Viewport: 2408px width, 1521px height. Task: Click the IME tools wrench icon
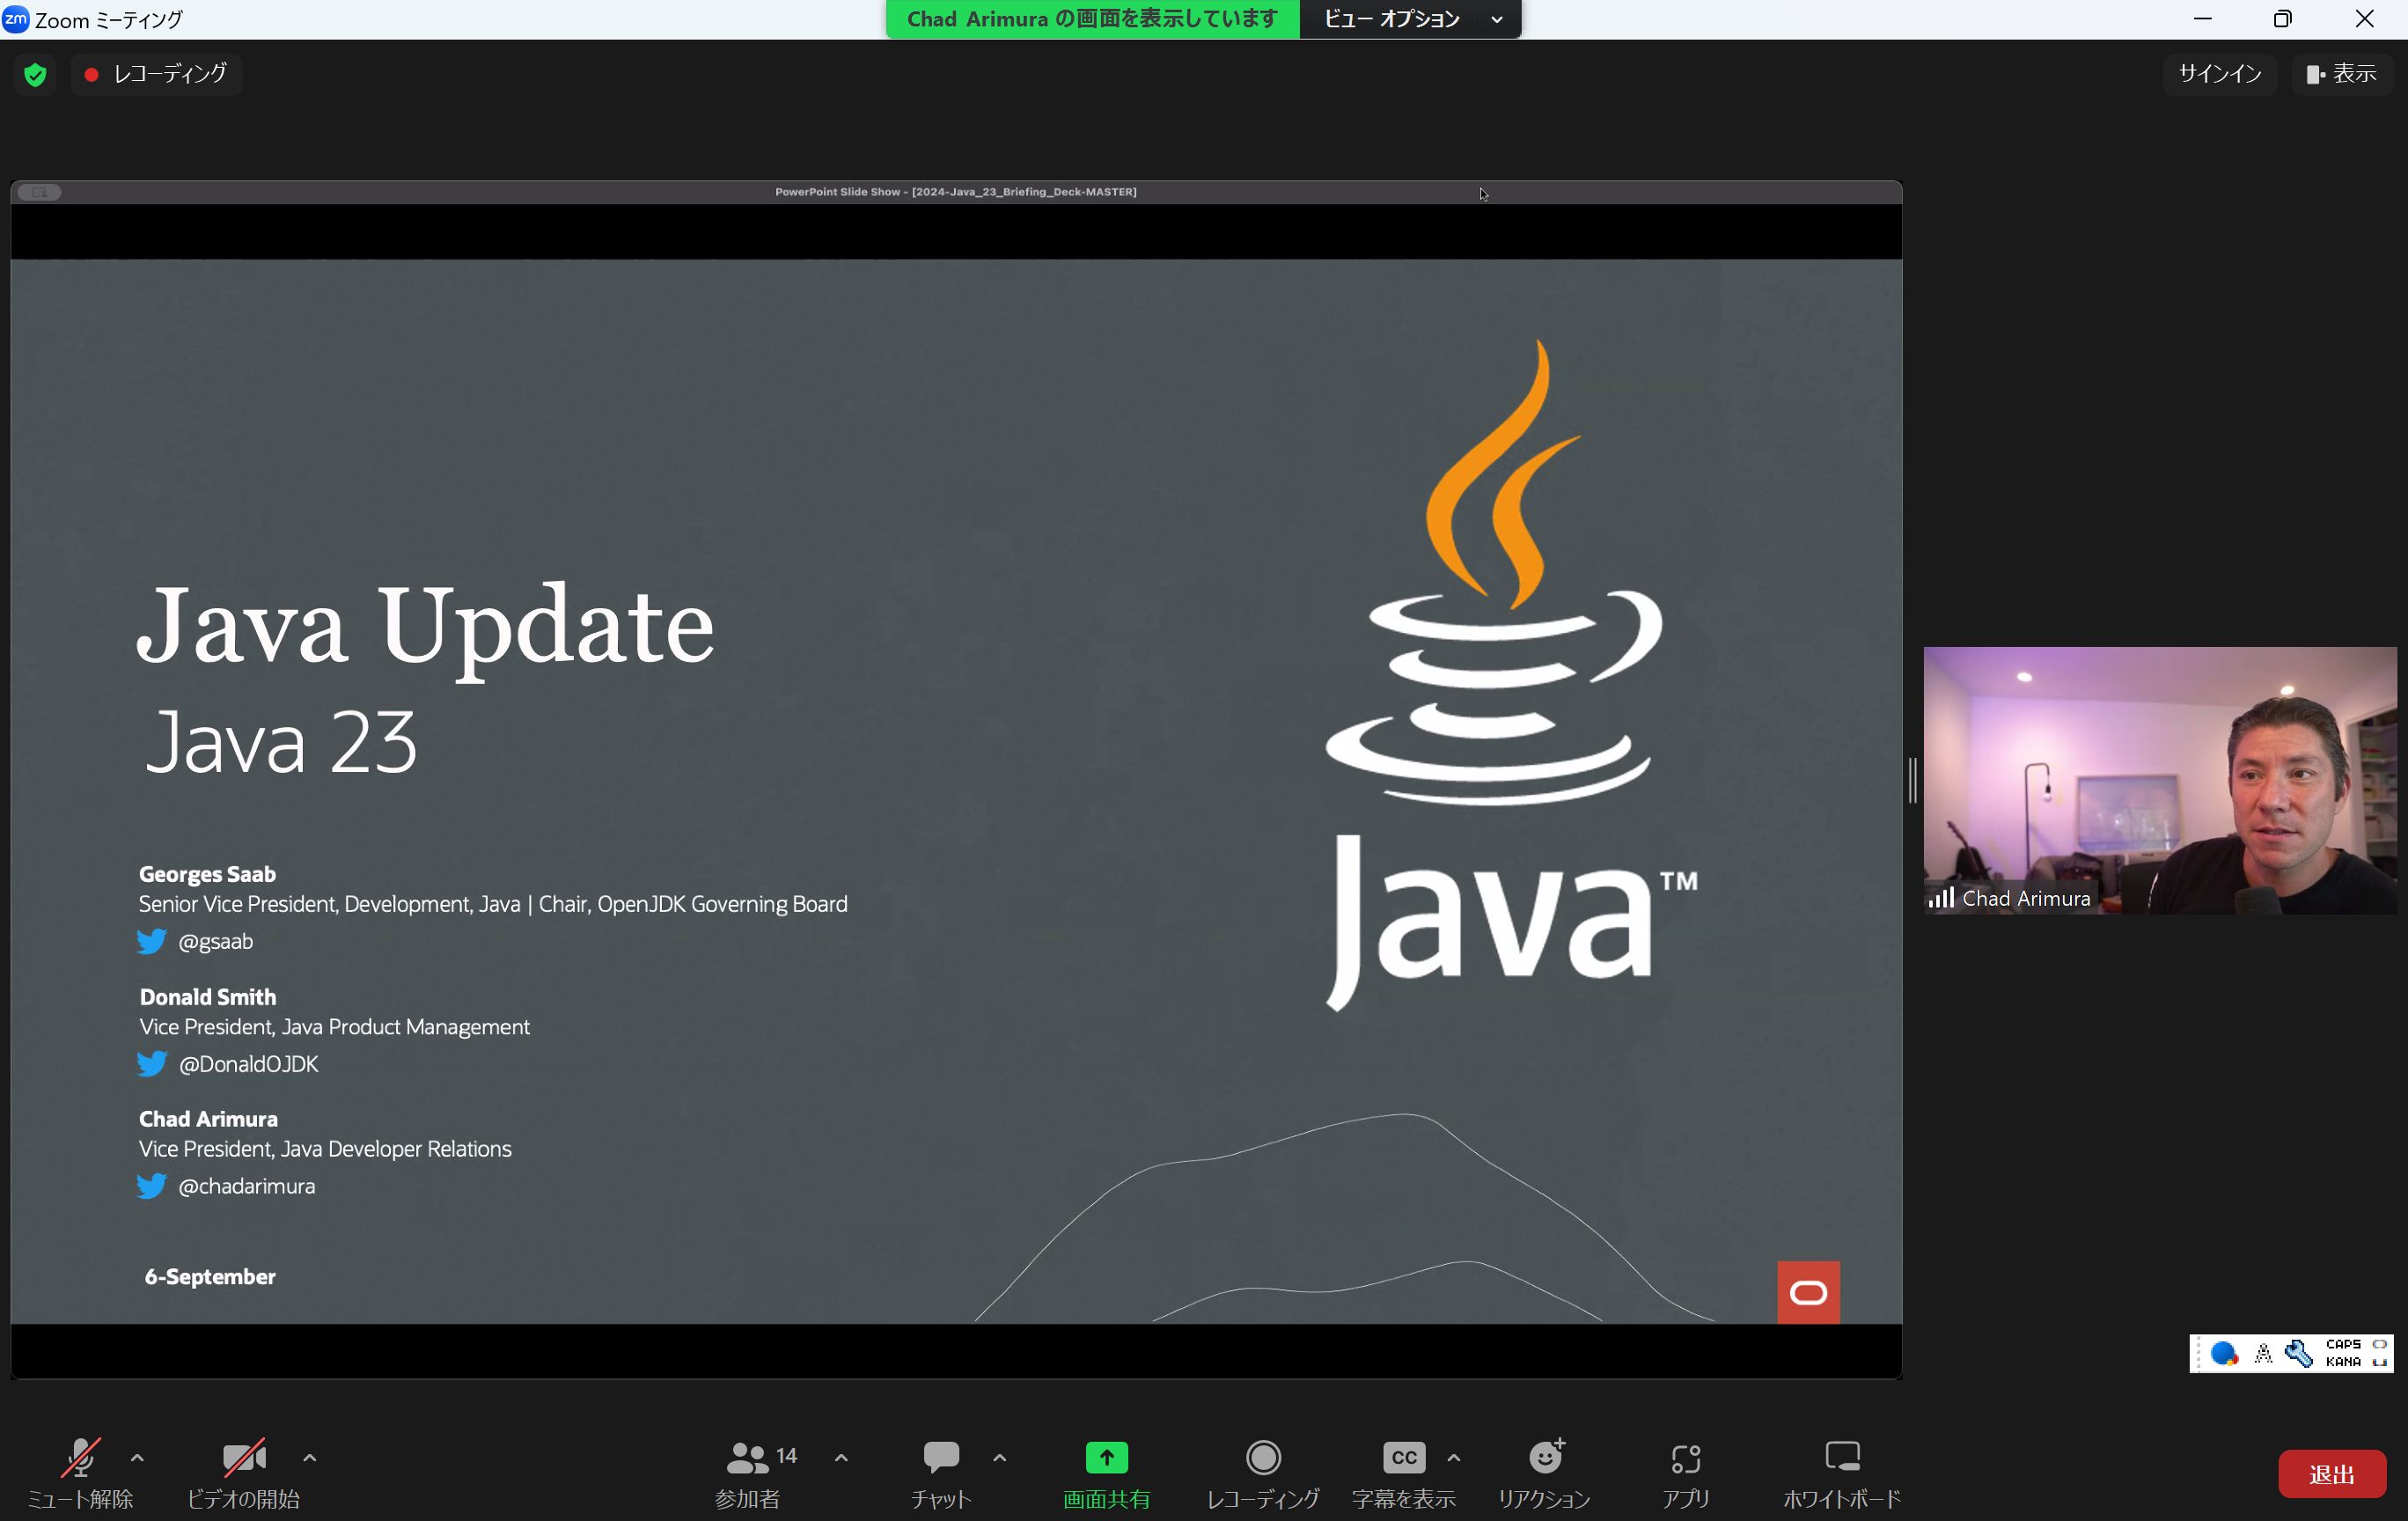pos(2299,1354)
